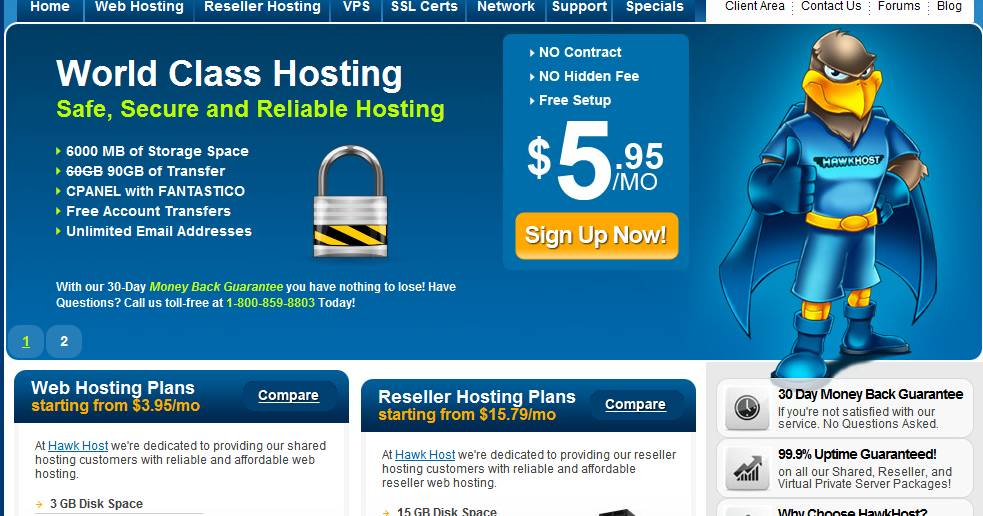Compare Web Hosting Plans
The image size is (983, 516).
[288, 396]
